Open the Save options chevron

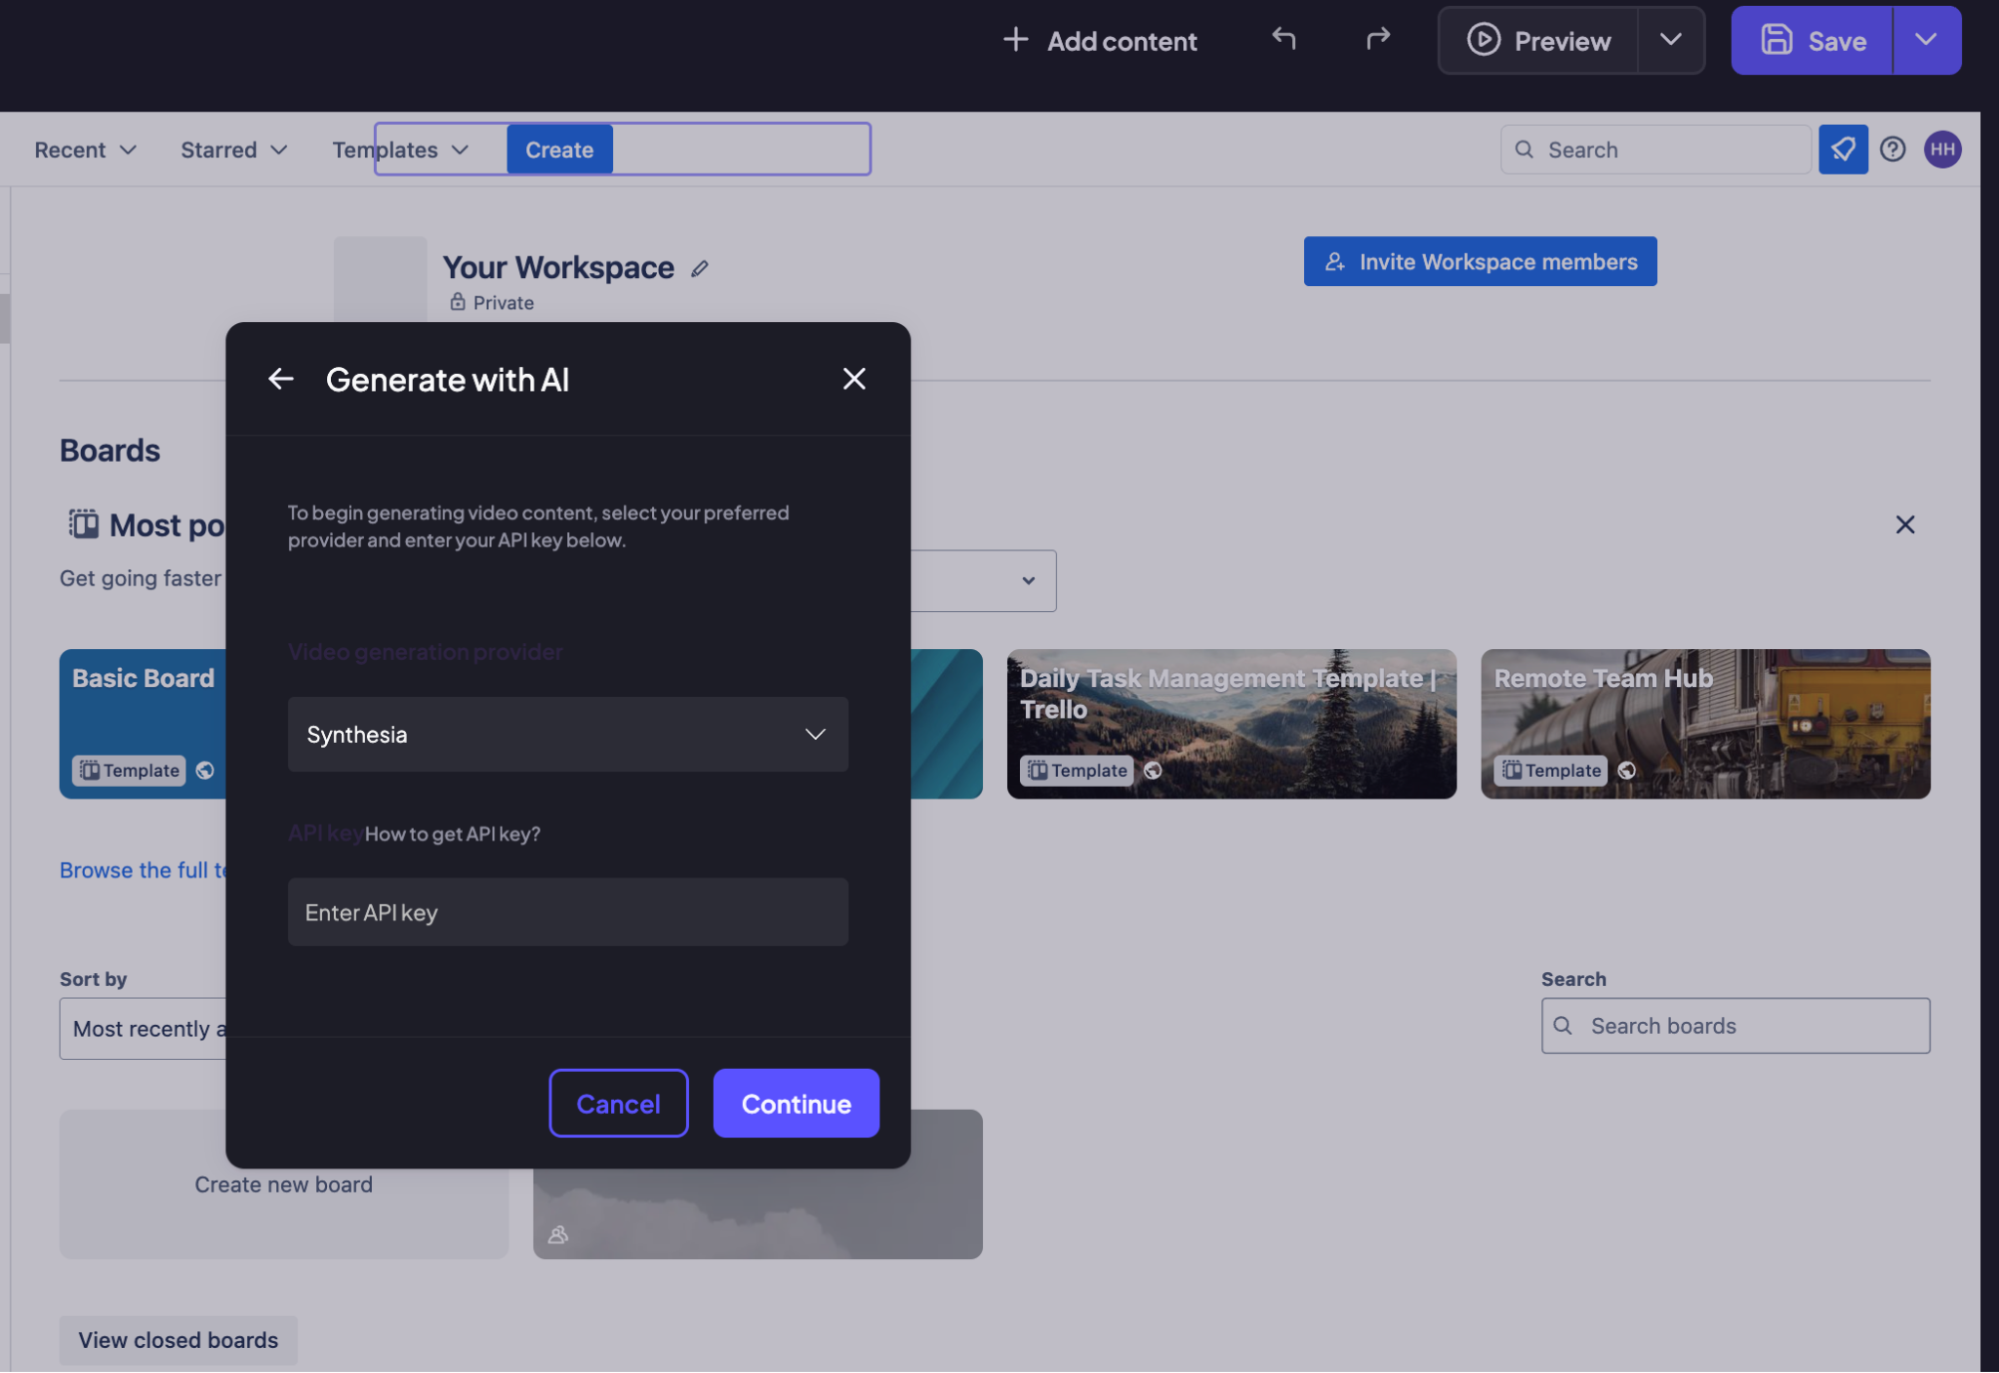(x=1926, y=40)
